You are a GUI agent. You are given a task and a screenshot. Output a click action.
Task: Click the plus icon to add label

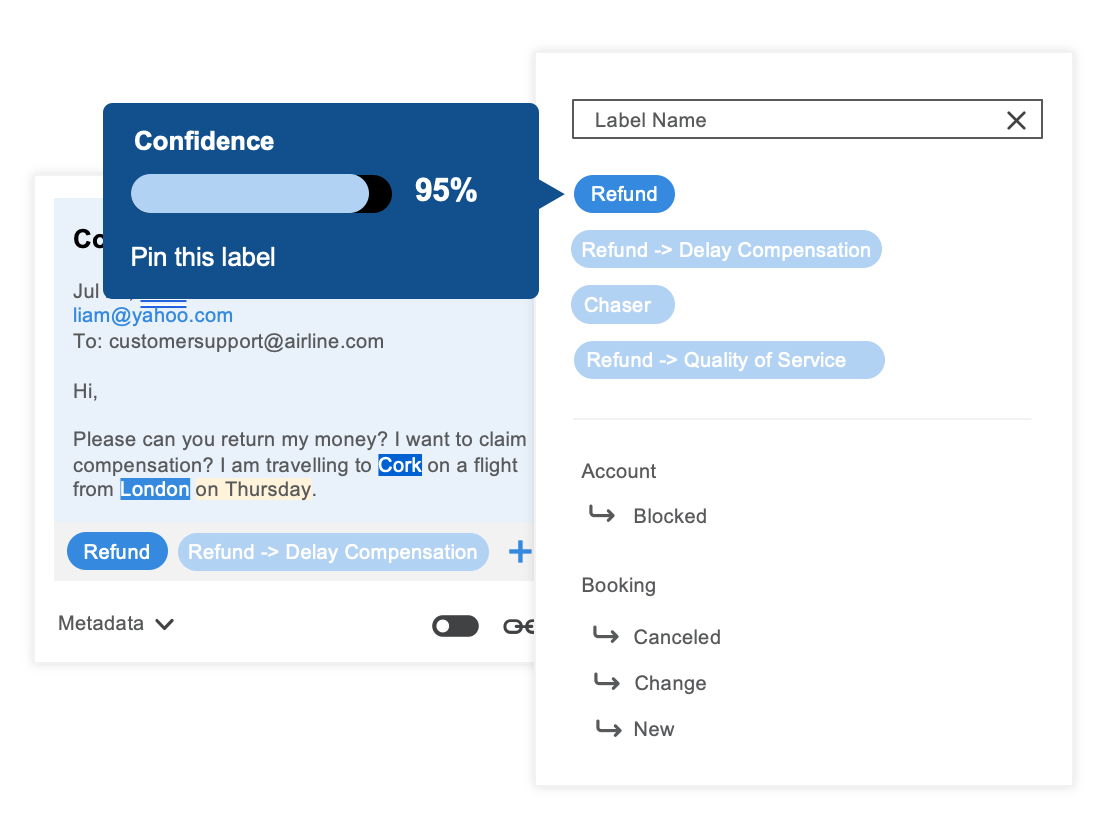point(520,551)
